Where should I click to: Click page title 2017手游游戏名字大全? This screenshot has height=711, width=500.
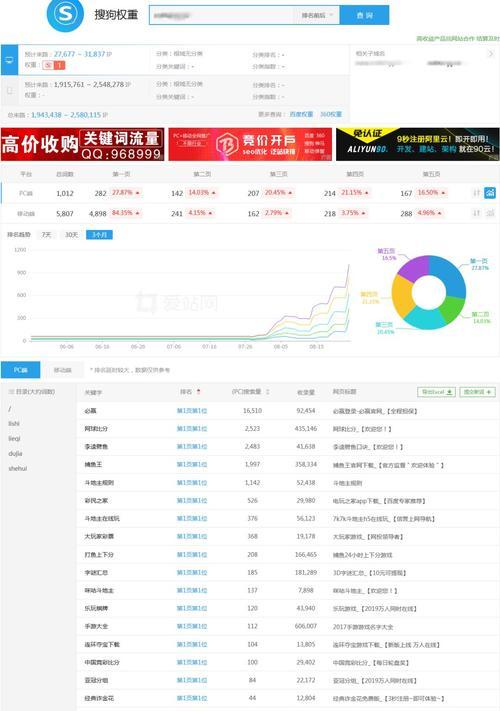[363, 627]
